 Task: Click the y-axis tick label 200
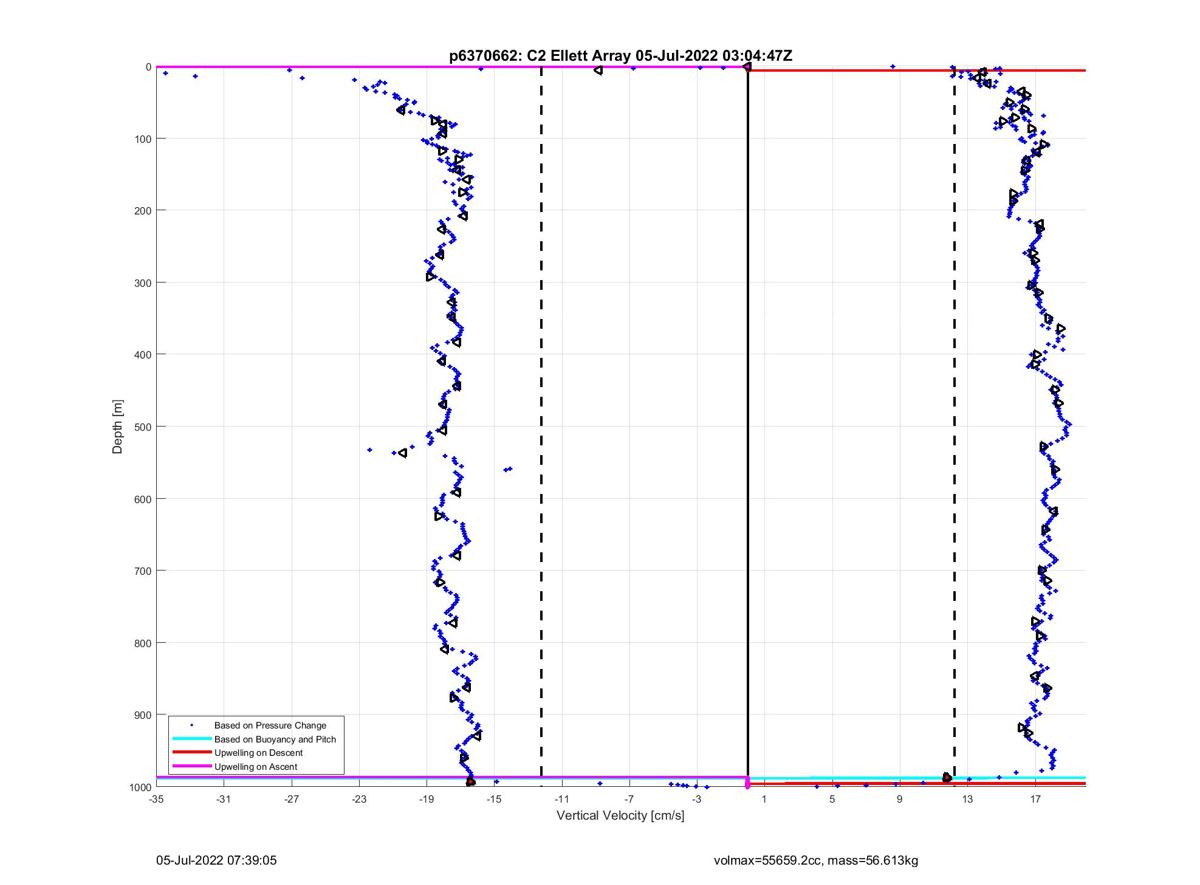coord(142,210)
